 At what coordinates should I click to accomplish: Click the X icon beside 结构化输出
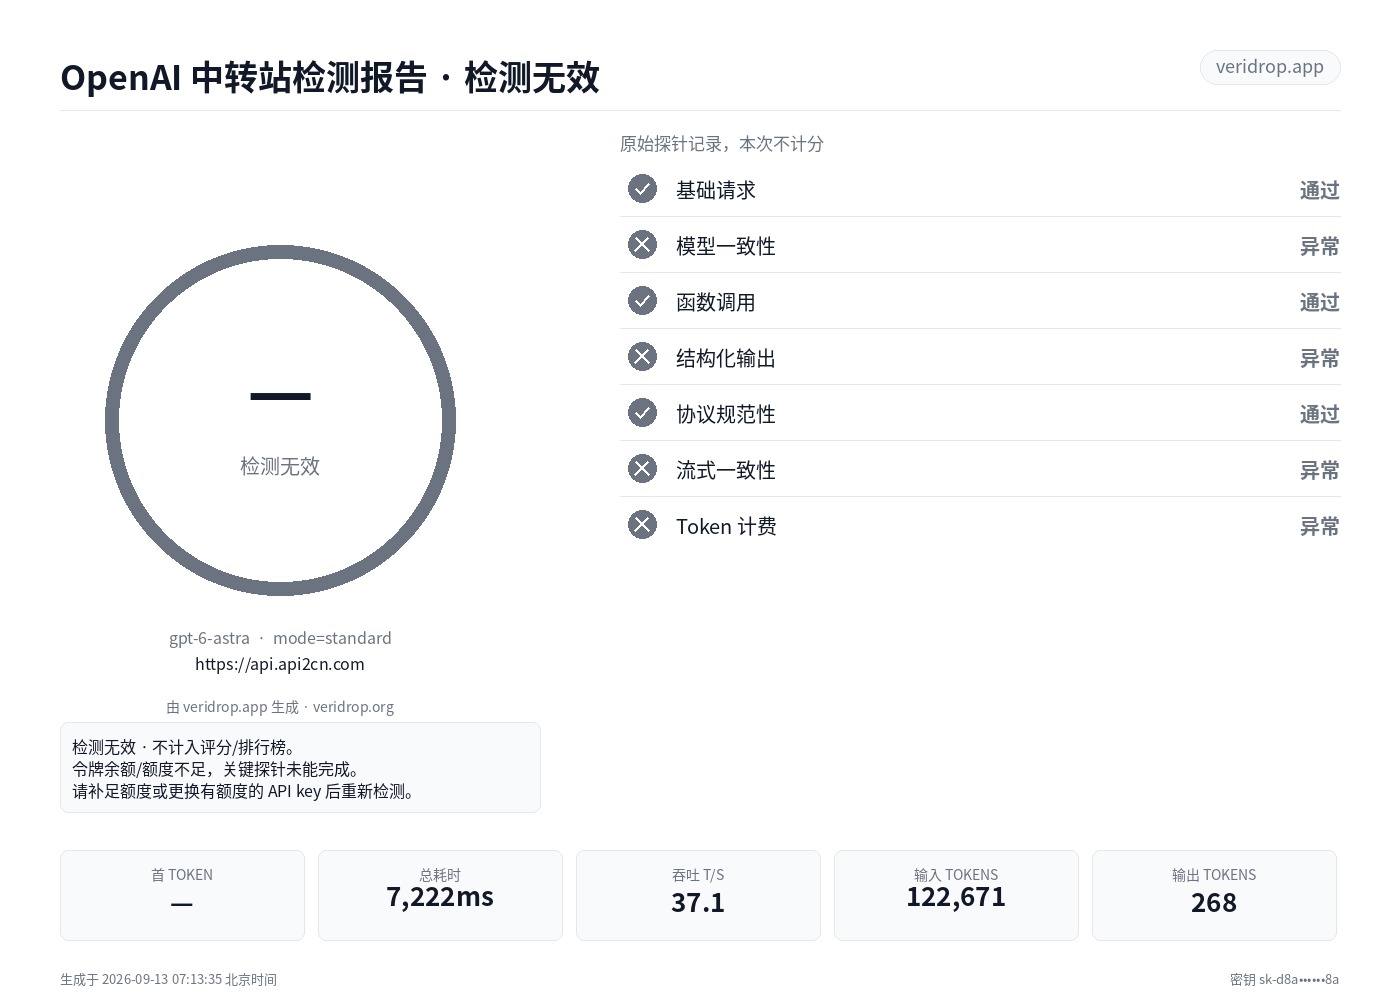tap(642, 357)
